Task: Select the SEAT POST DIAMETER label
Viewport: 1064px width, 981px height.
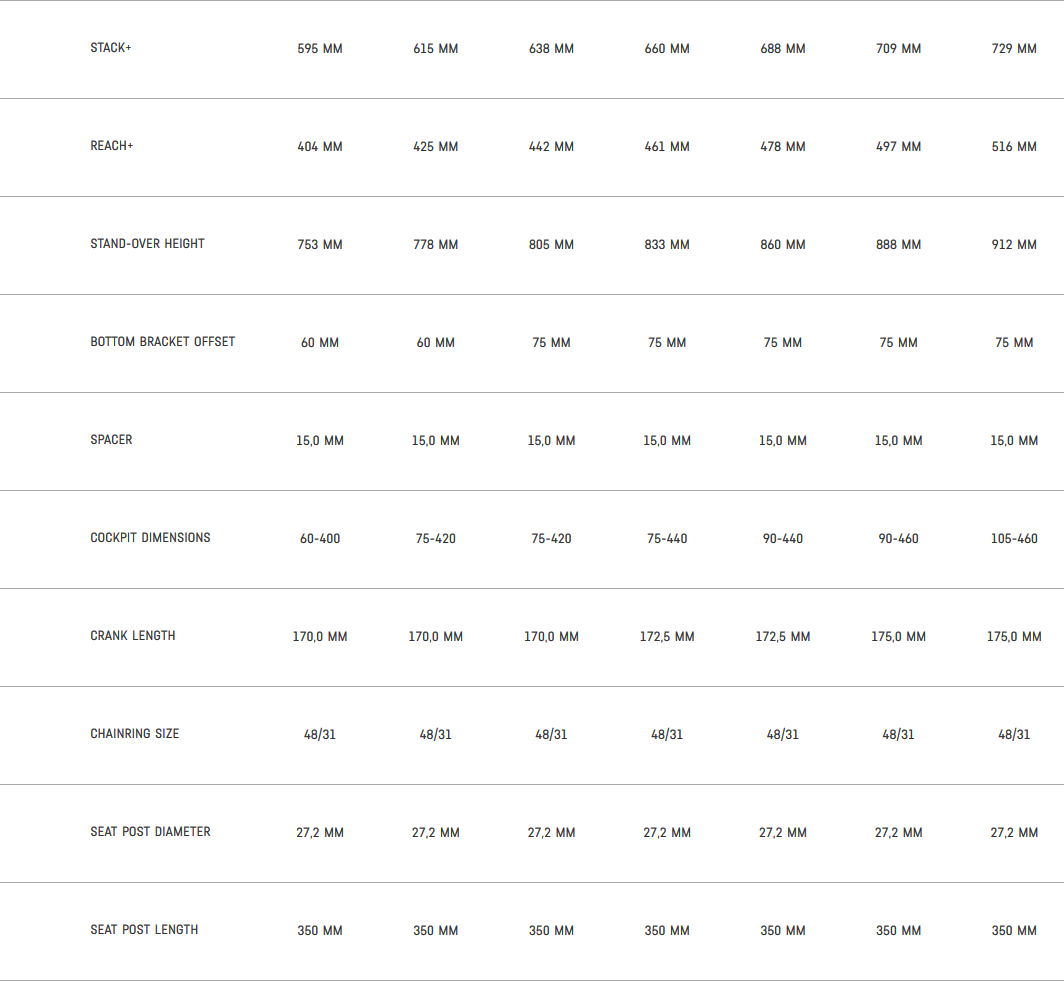Action: 150,832
